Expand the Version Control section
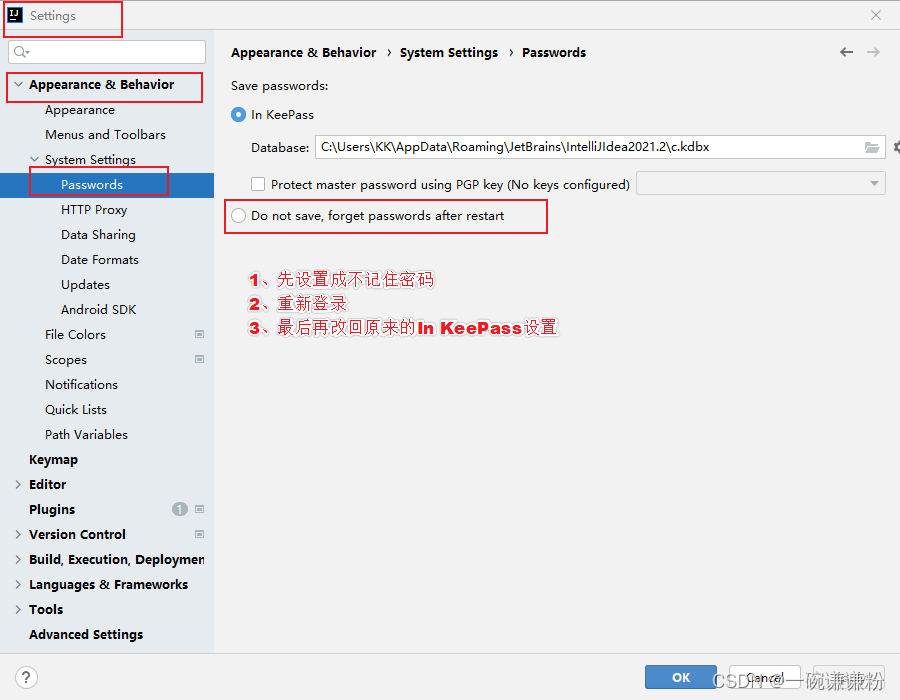 point(18,534)
